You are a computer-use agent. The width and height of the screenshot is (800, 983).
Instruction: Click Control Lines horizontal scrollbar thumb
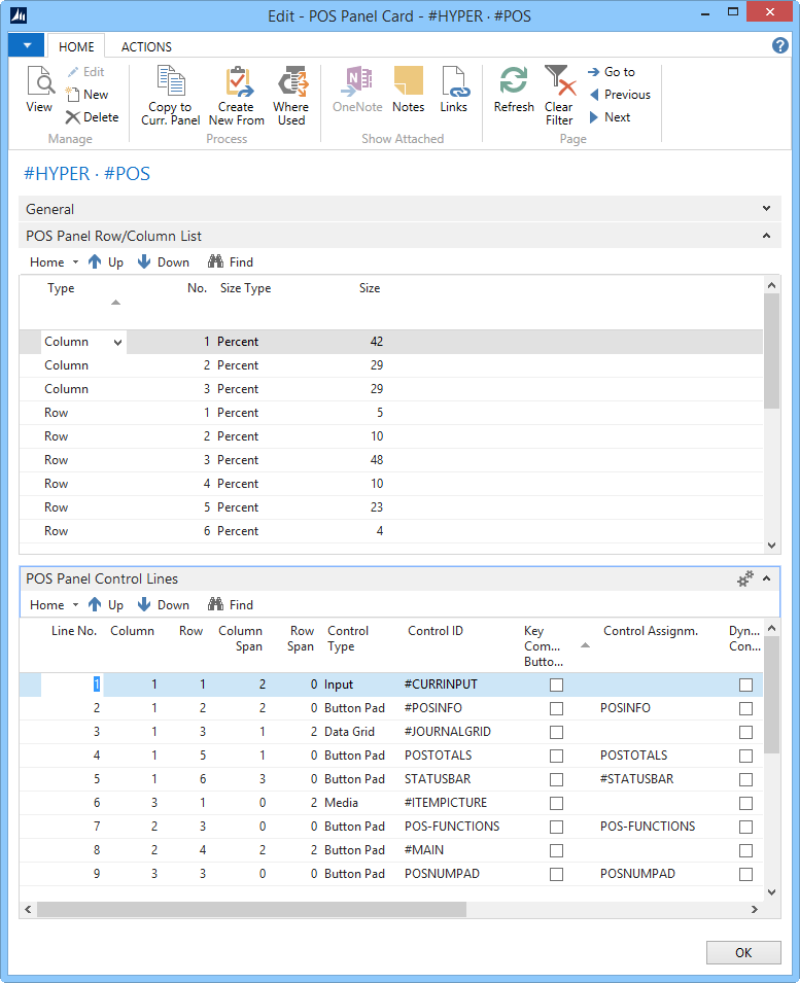tap(251, 909)
